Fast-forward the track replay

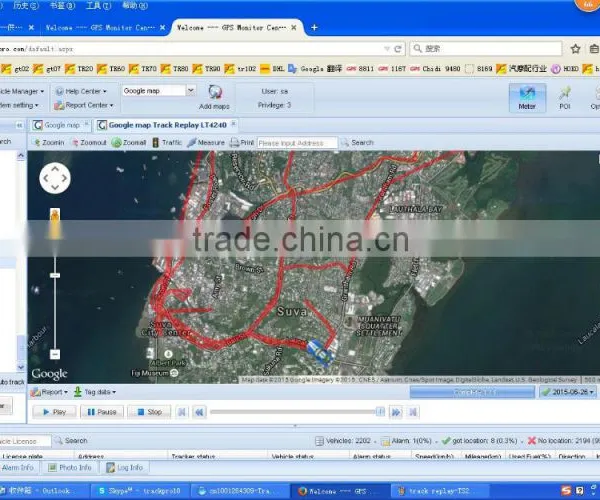coord(396,412)
